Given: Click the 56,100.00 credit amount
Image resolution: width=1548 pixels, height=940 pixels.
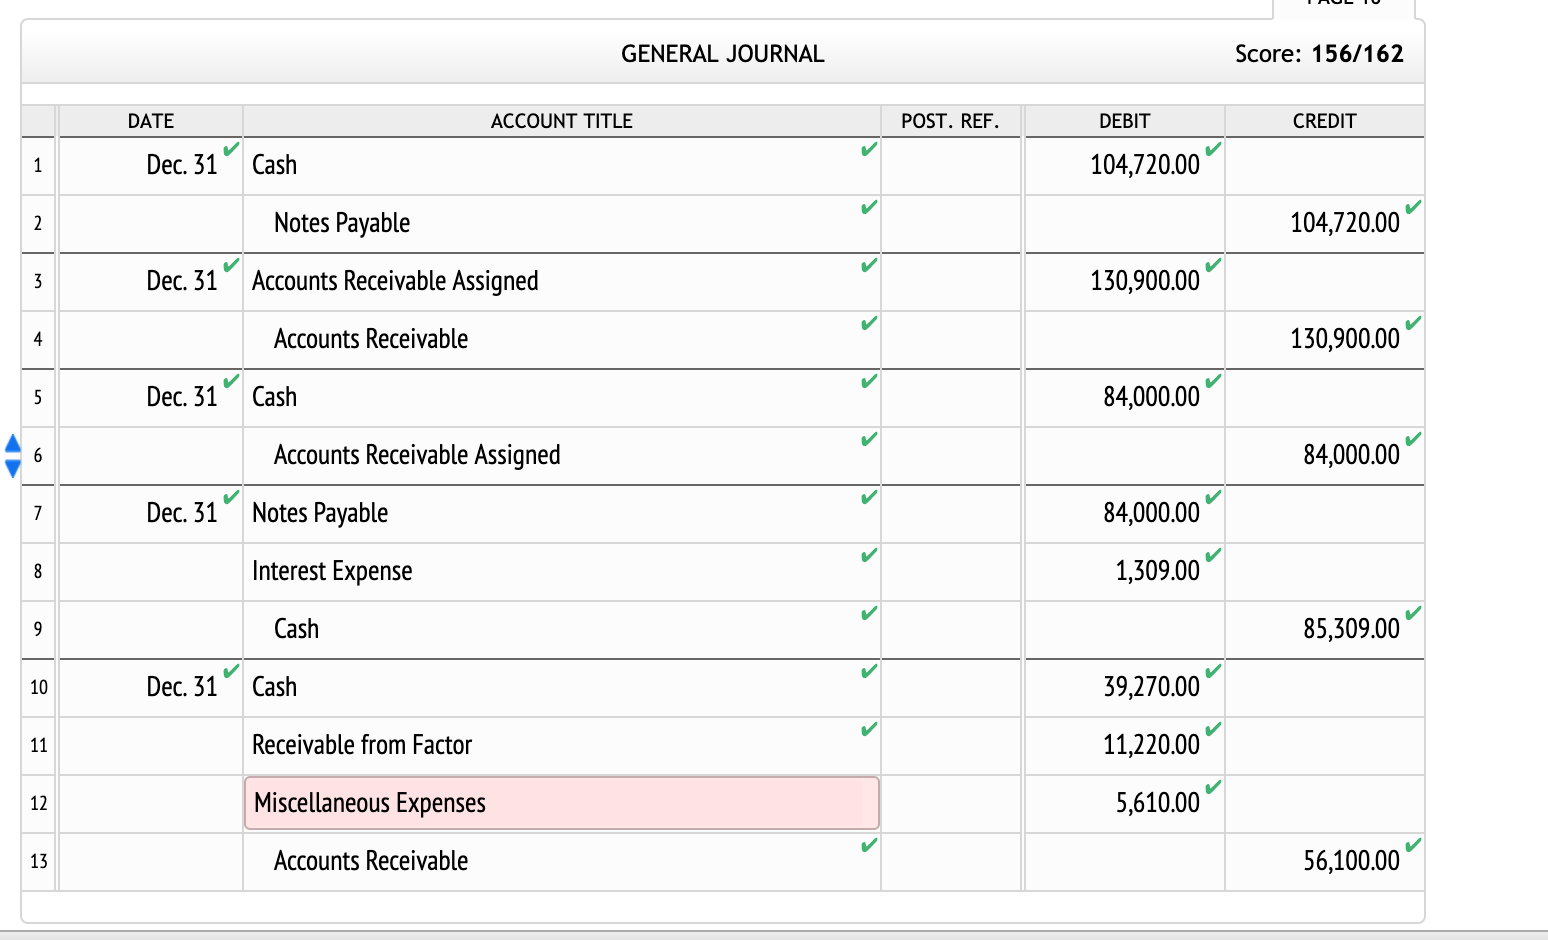Looking at the screenshot, I should coord(1351,861).
